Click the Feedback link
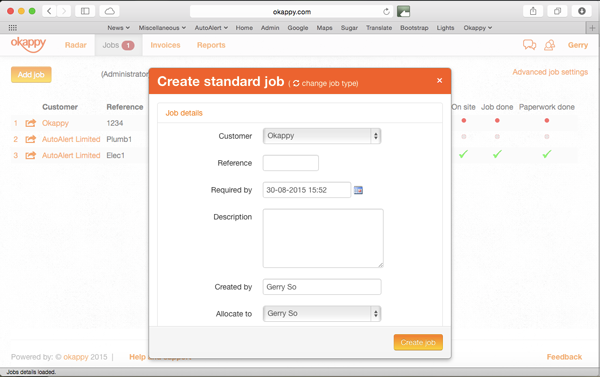600x377 pixels. [x=564, y=357]
